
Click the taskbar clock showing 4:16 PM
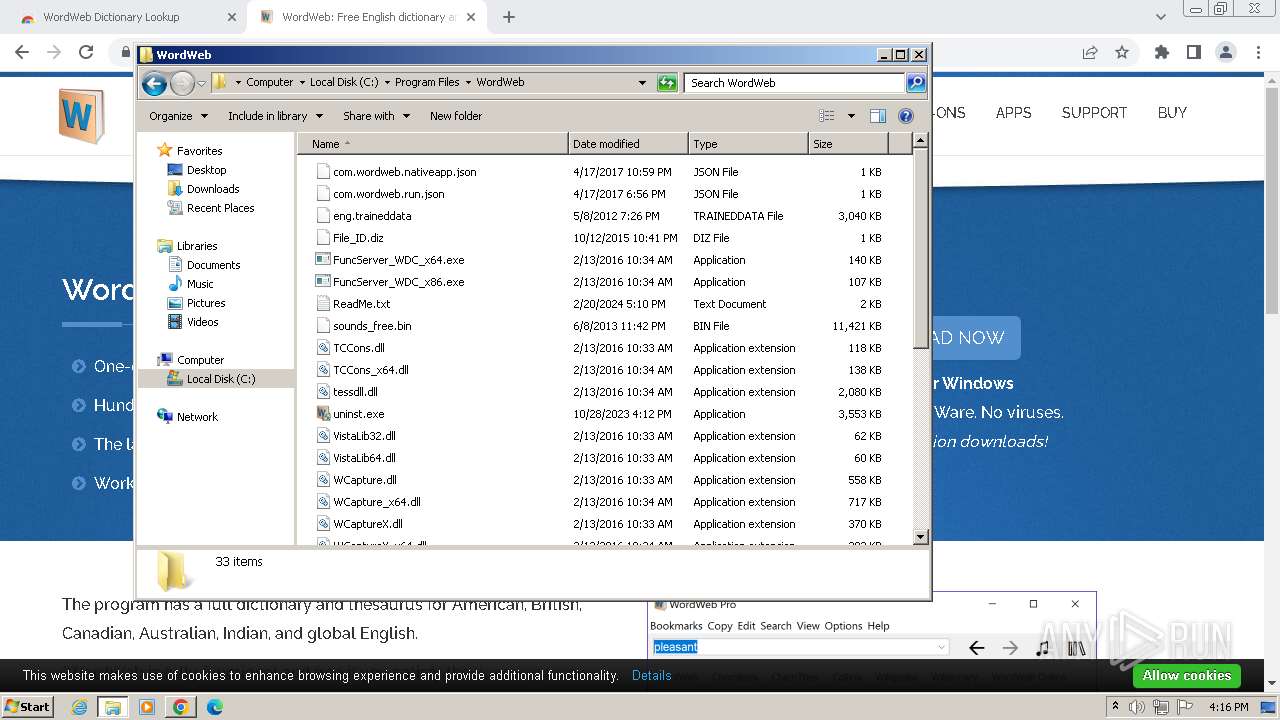(1228, 707)
